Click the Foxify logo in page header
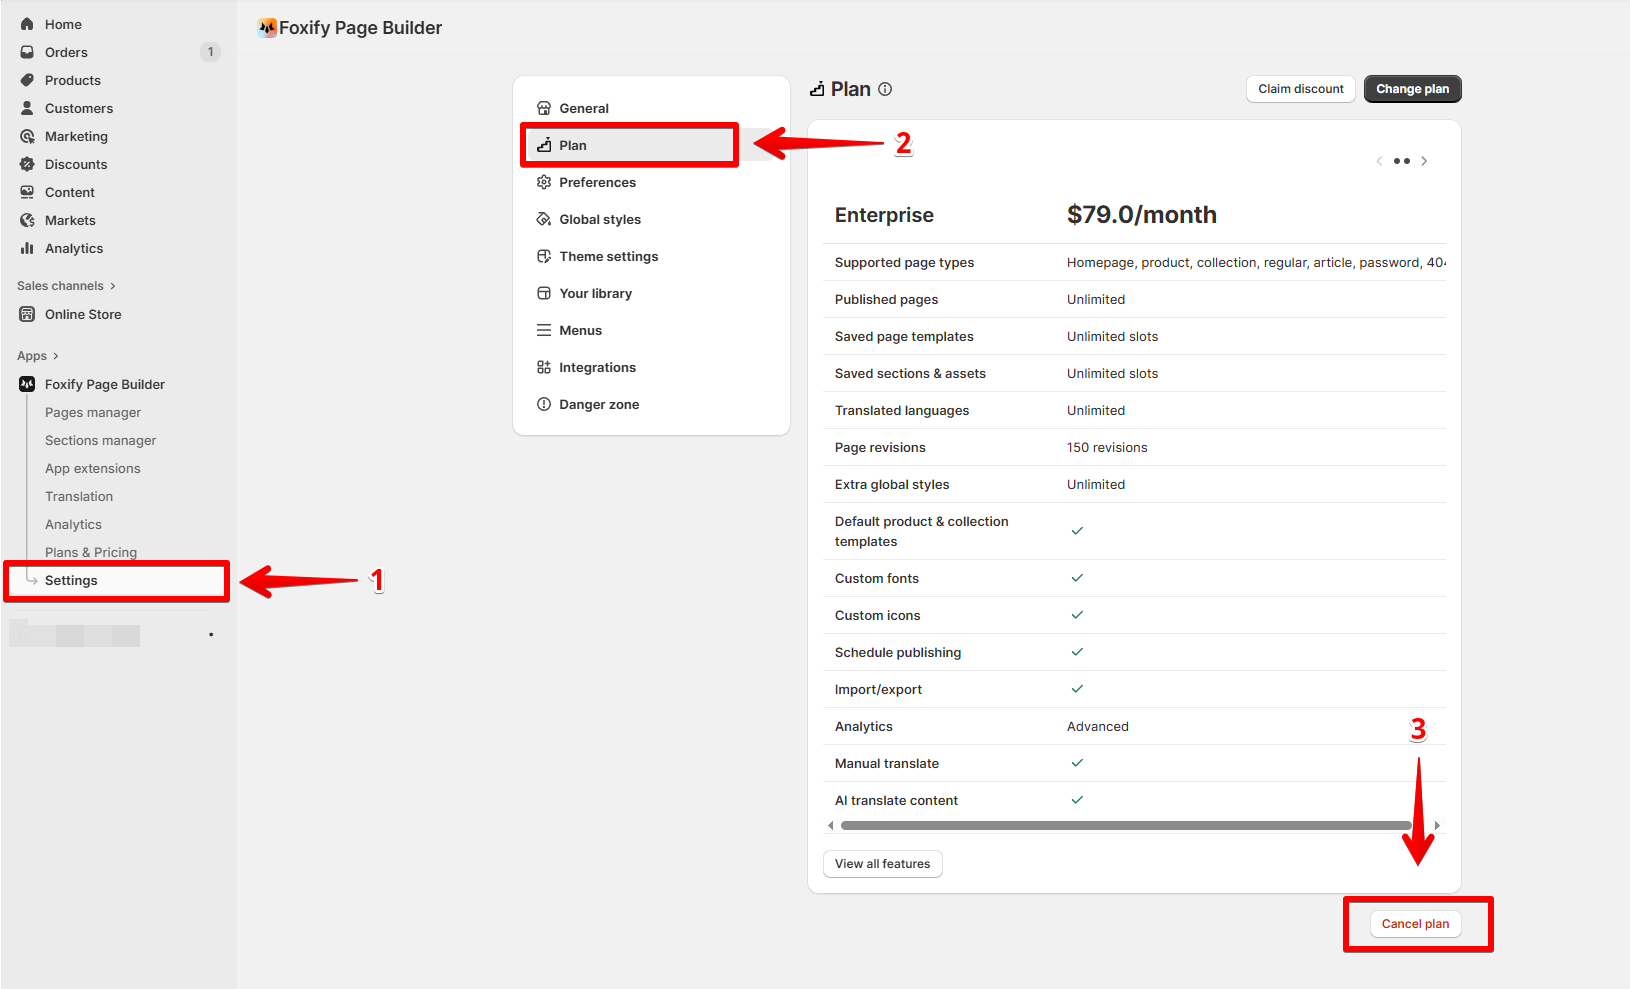 [x=267, y=28]
